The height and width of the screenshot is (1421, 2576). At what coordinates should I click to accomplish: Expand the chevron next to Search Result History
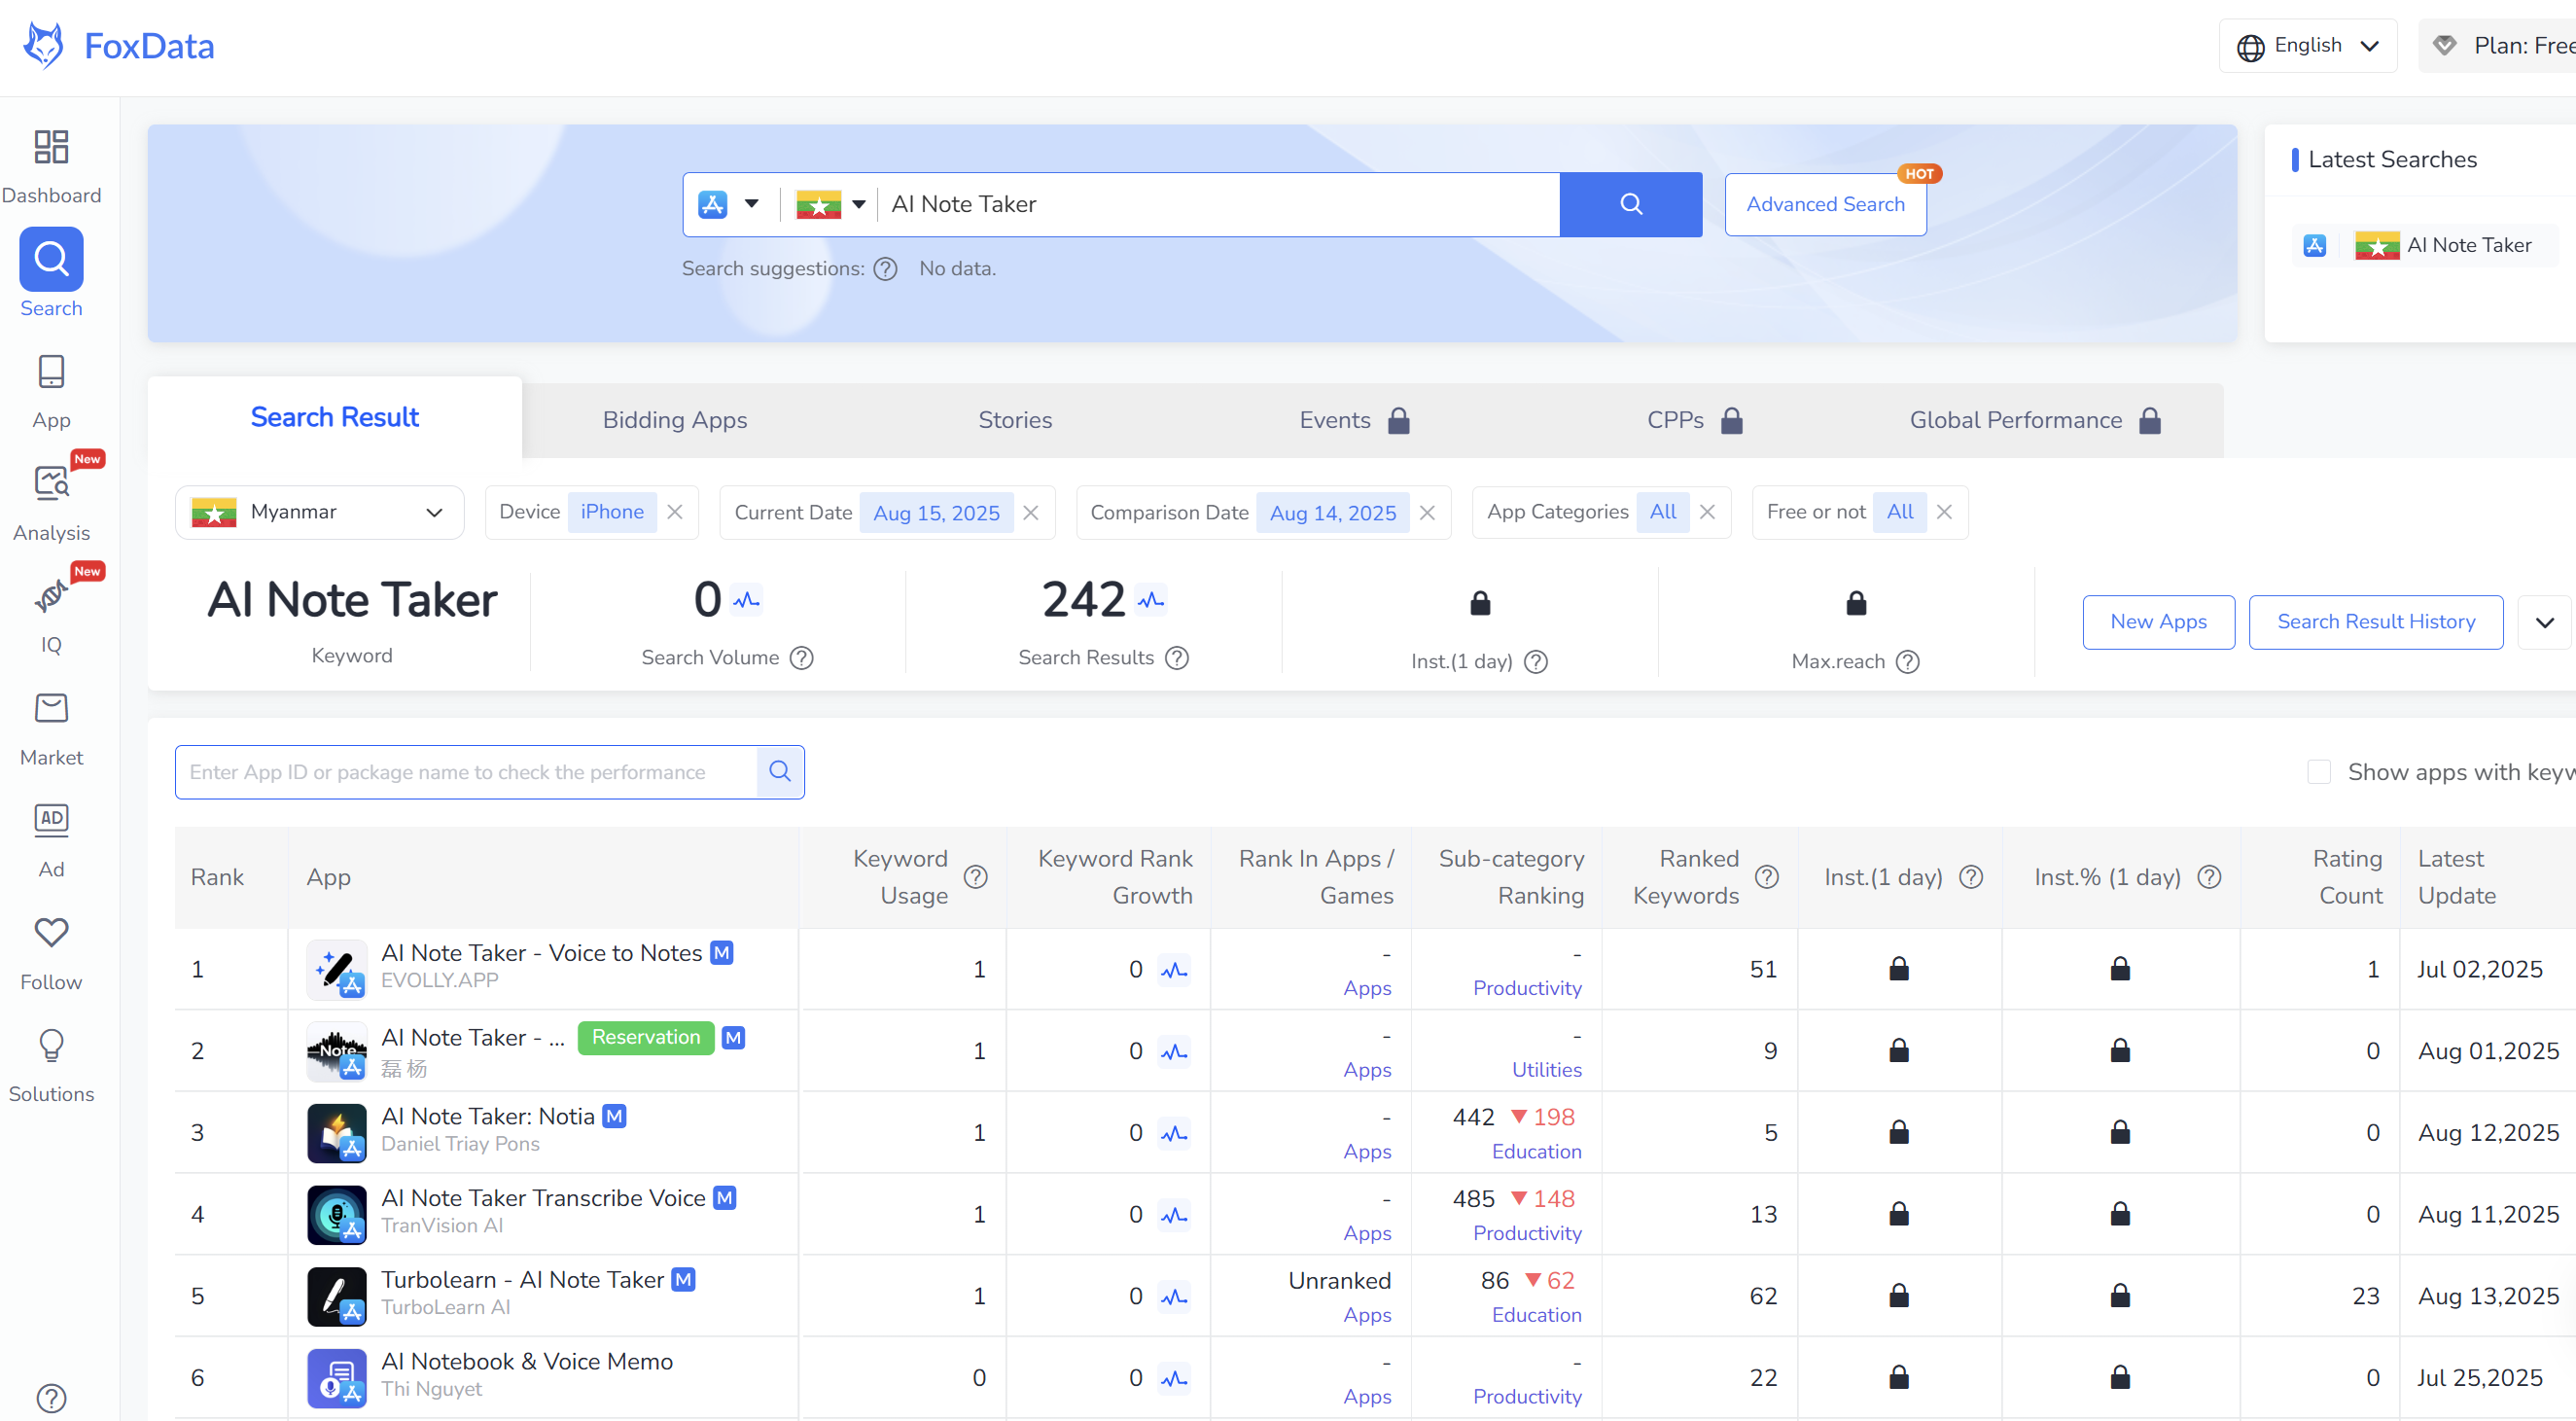2544,622
